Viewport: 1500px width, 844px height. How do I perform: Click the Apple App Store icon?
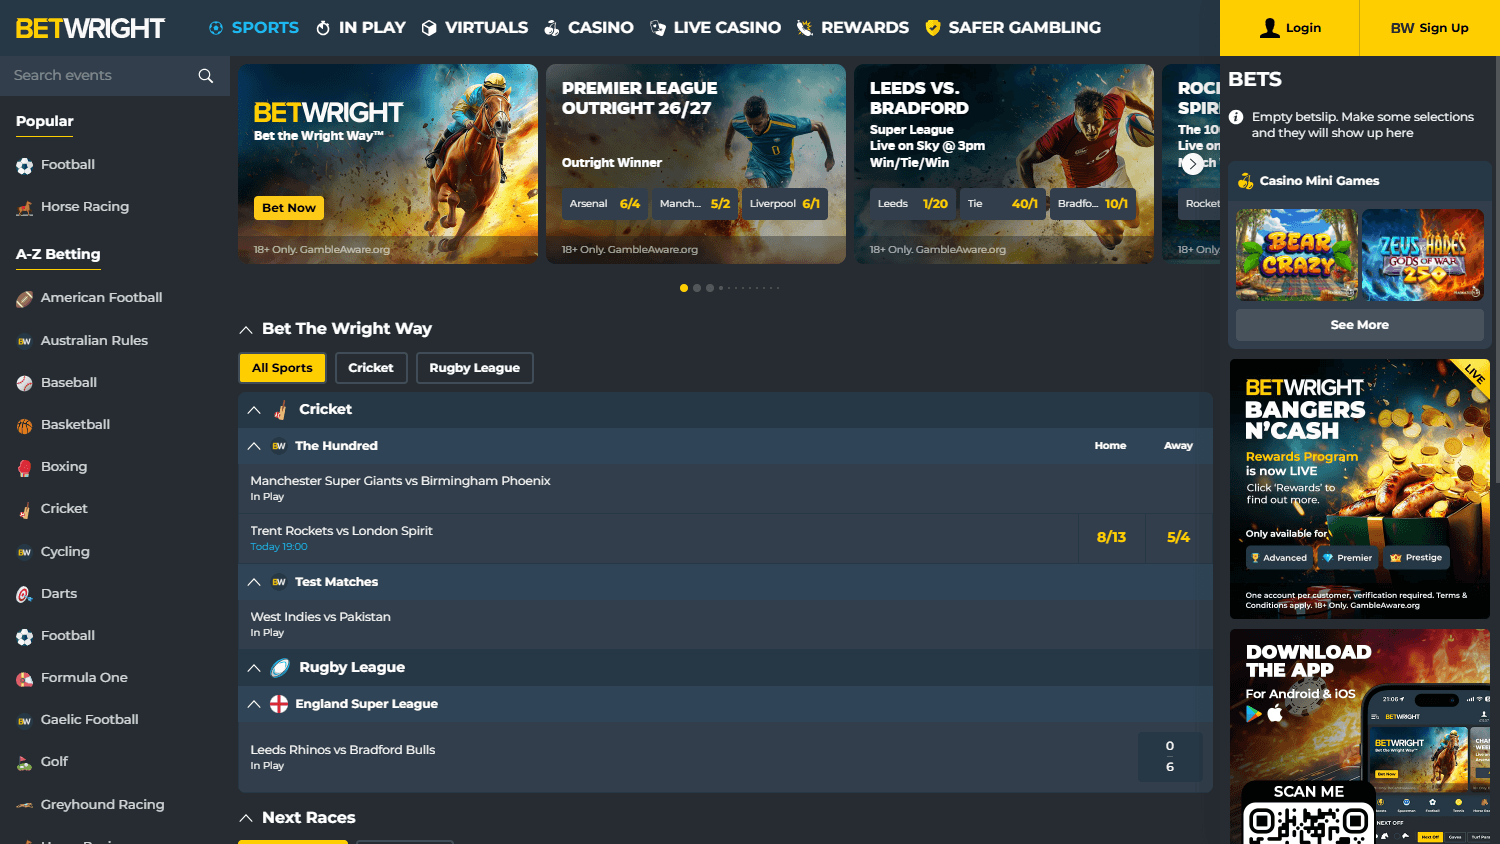click(1275, 713)
